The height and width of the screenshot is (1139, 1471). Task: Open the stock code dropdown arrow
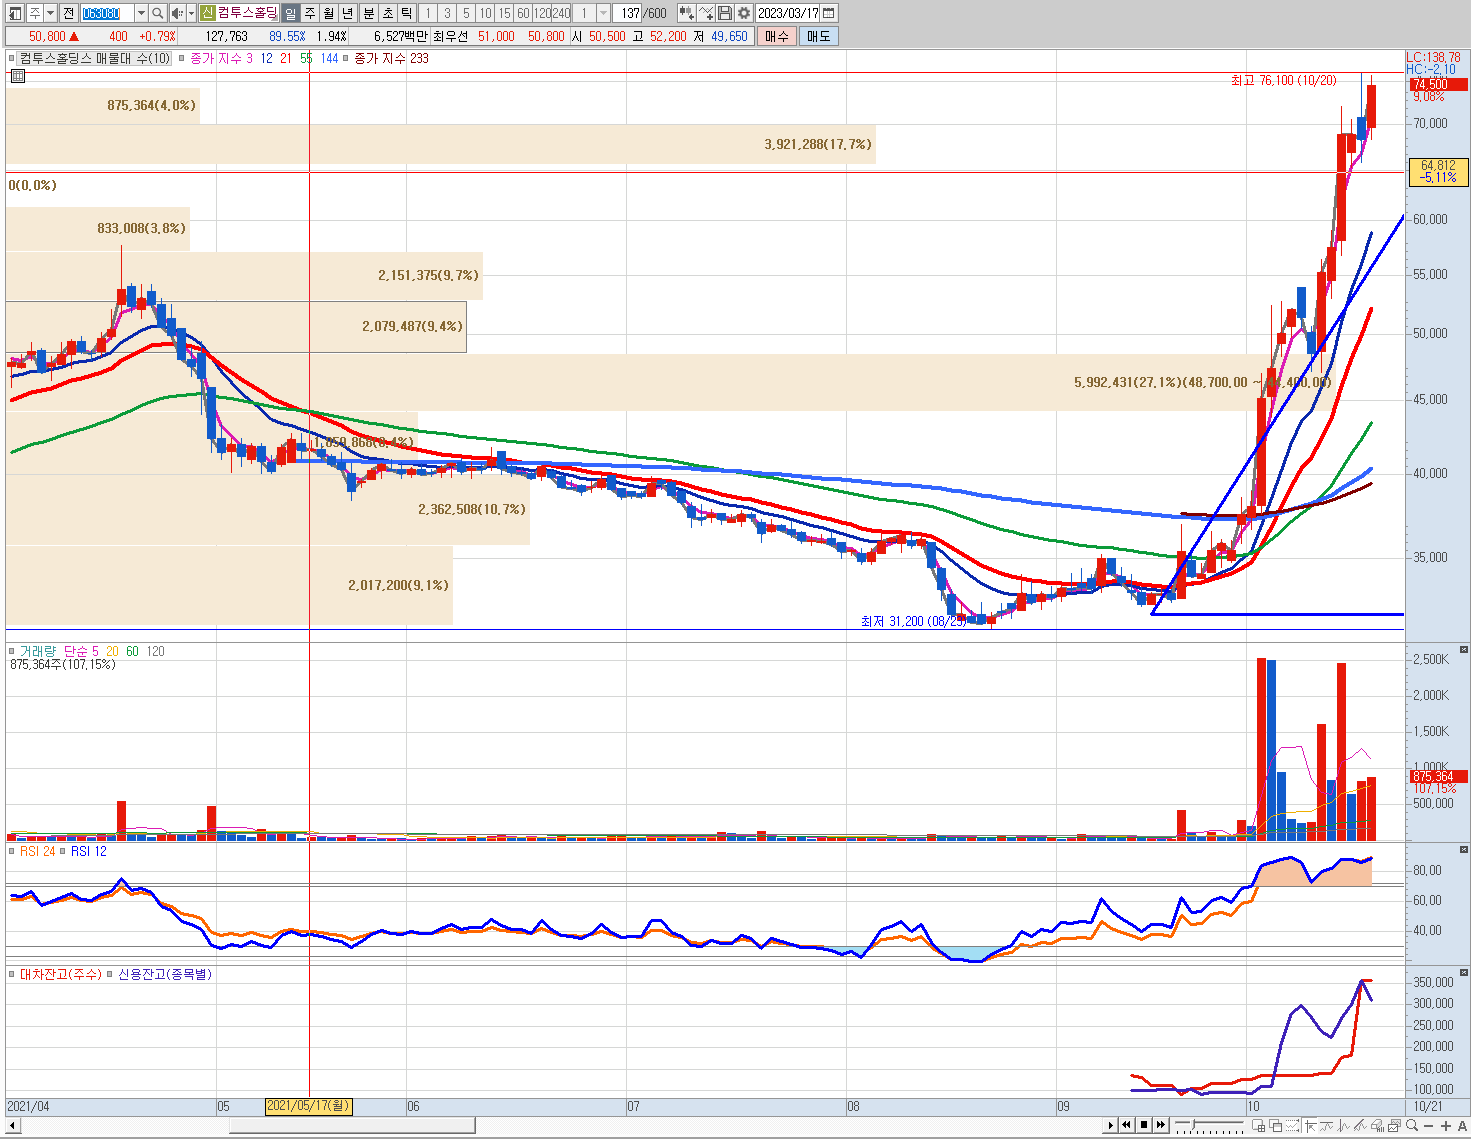(x=141, y=13)
